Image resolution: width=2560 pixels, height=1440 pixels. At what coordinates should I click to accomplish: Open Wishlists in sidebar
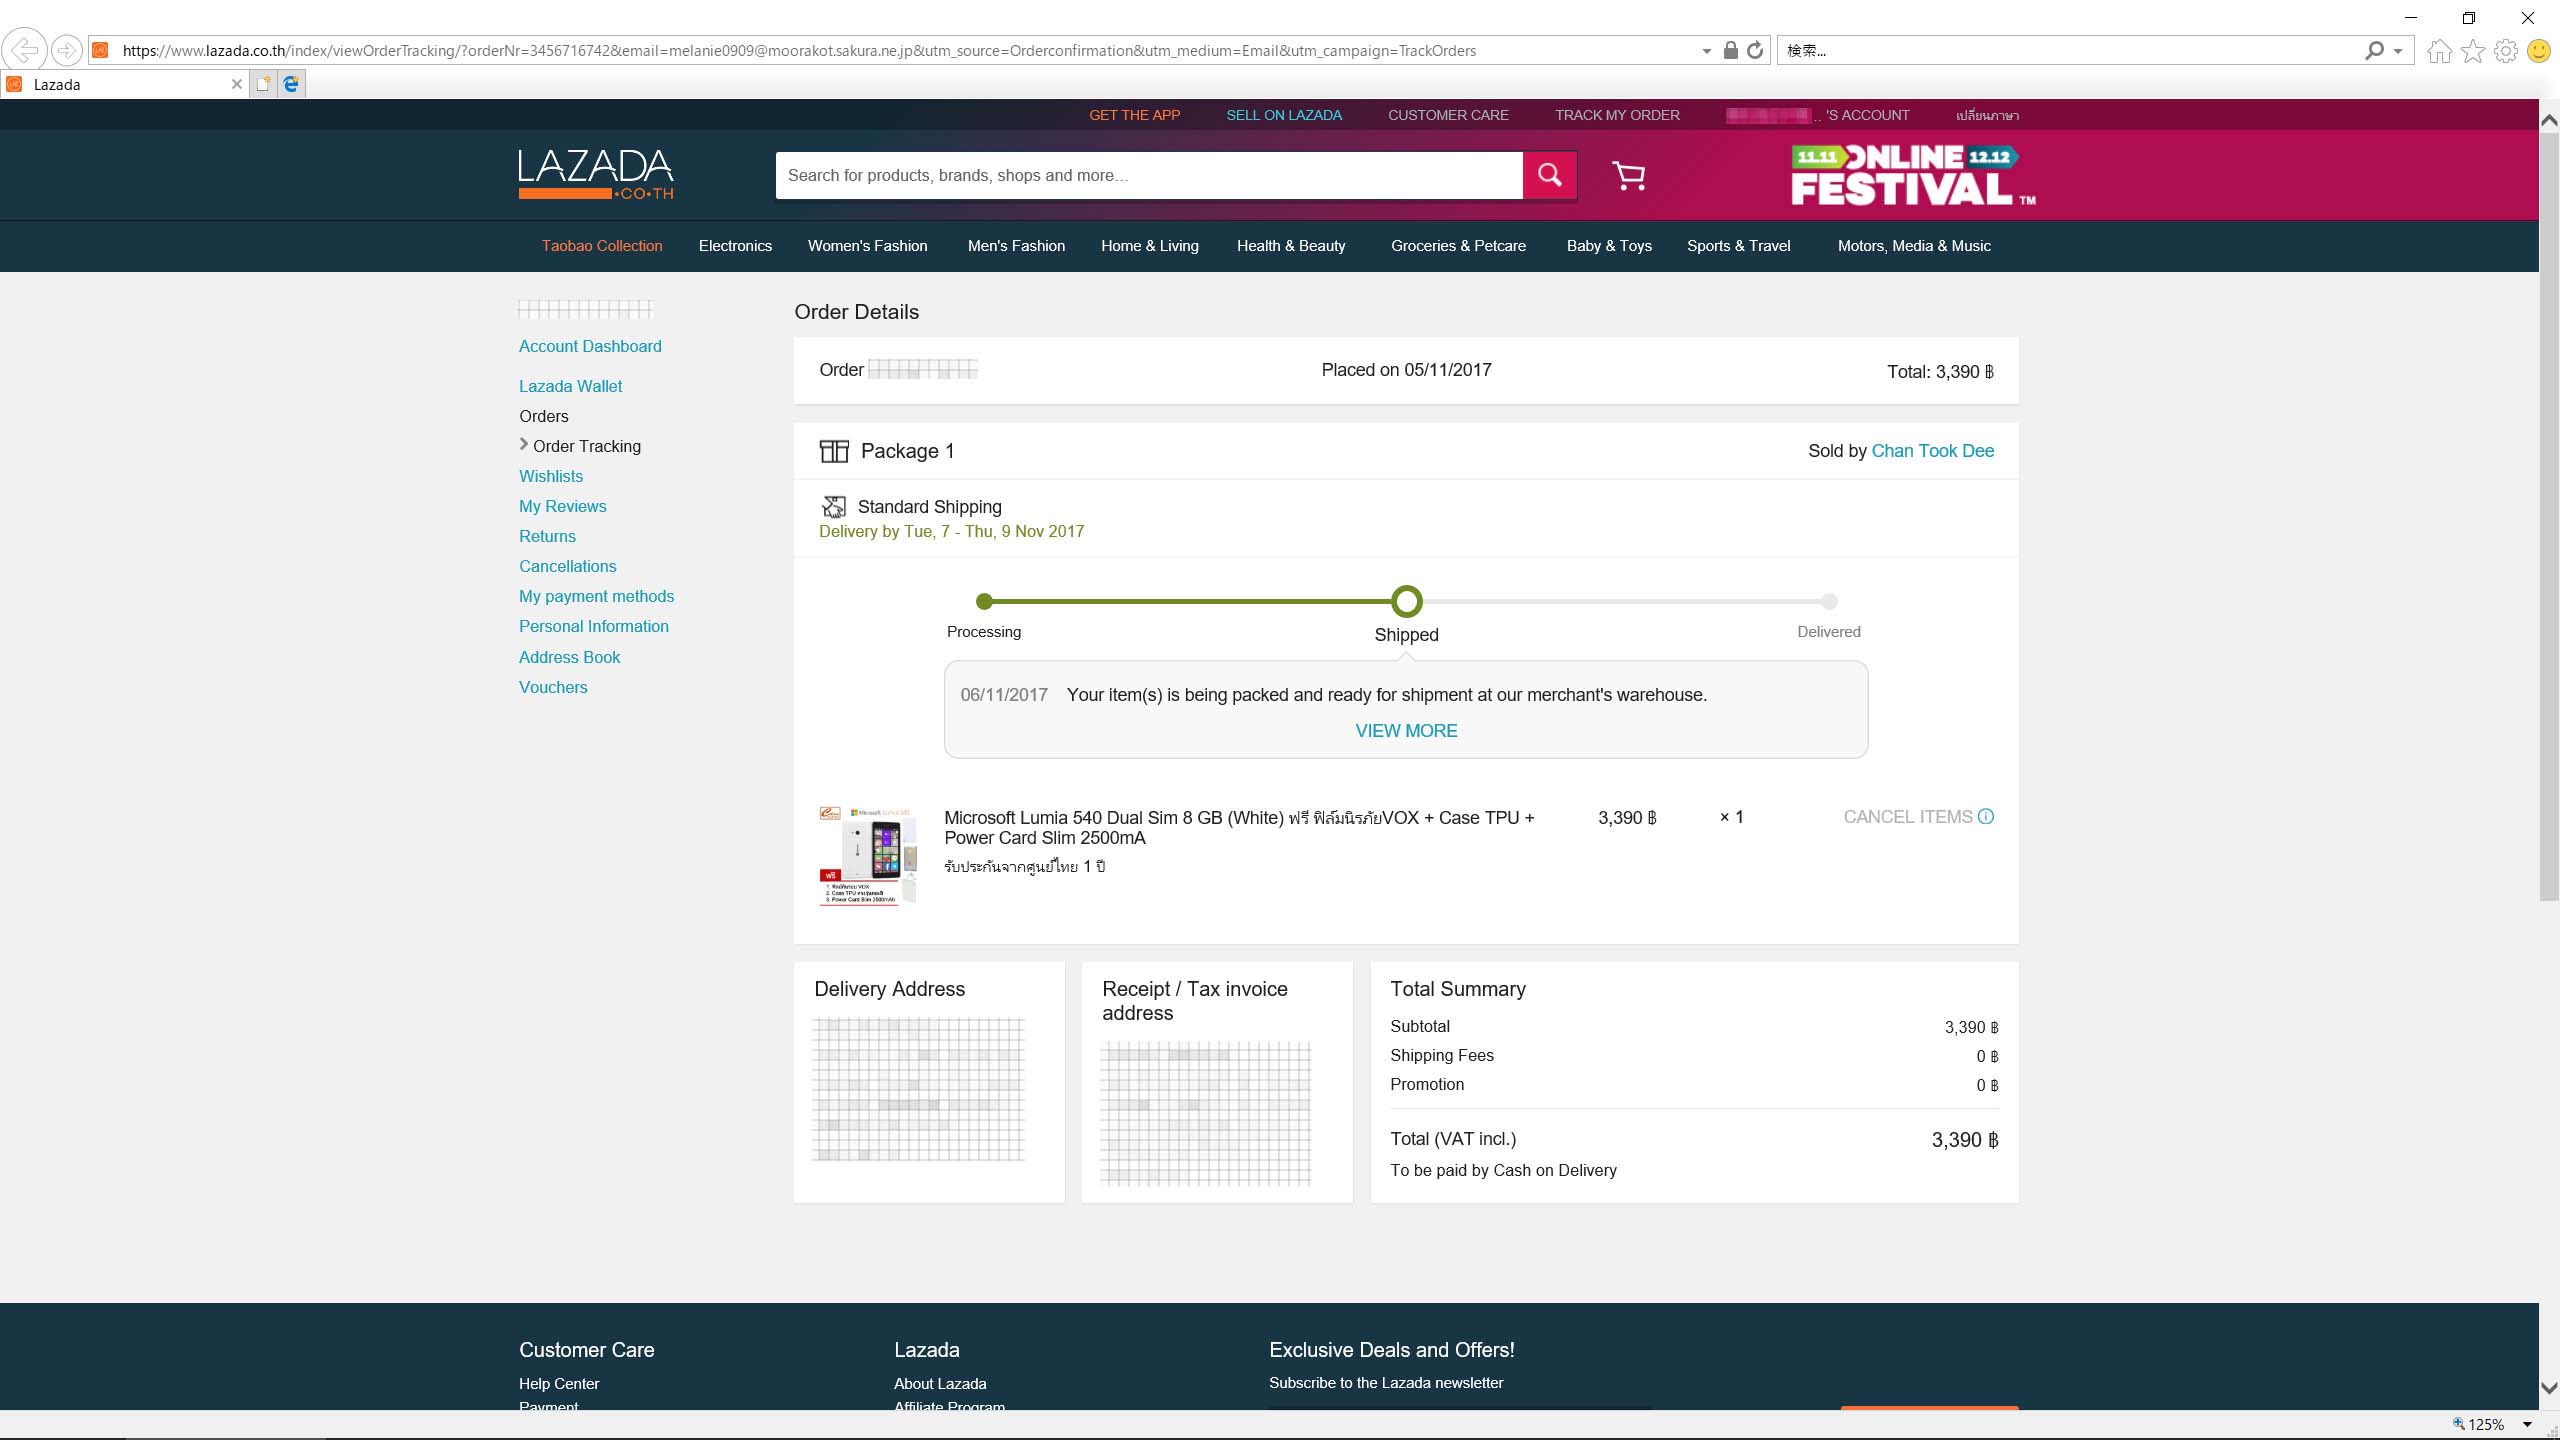pos(550,476)
